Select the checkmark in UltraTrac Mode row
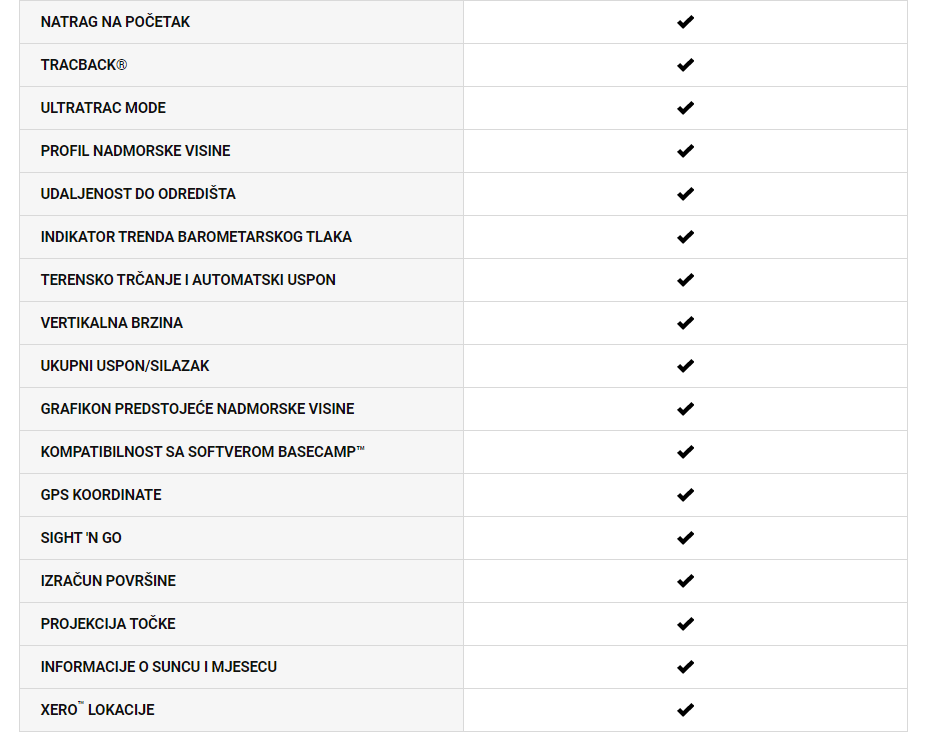The width and height of the screenshot is (925, 745). pos(685,108)
